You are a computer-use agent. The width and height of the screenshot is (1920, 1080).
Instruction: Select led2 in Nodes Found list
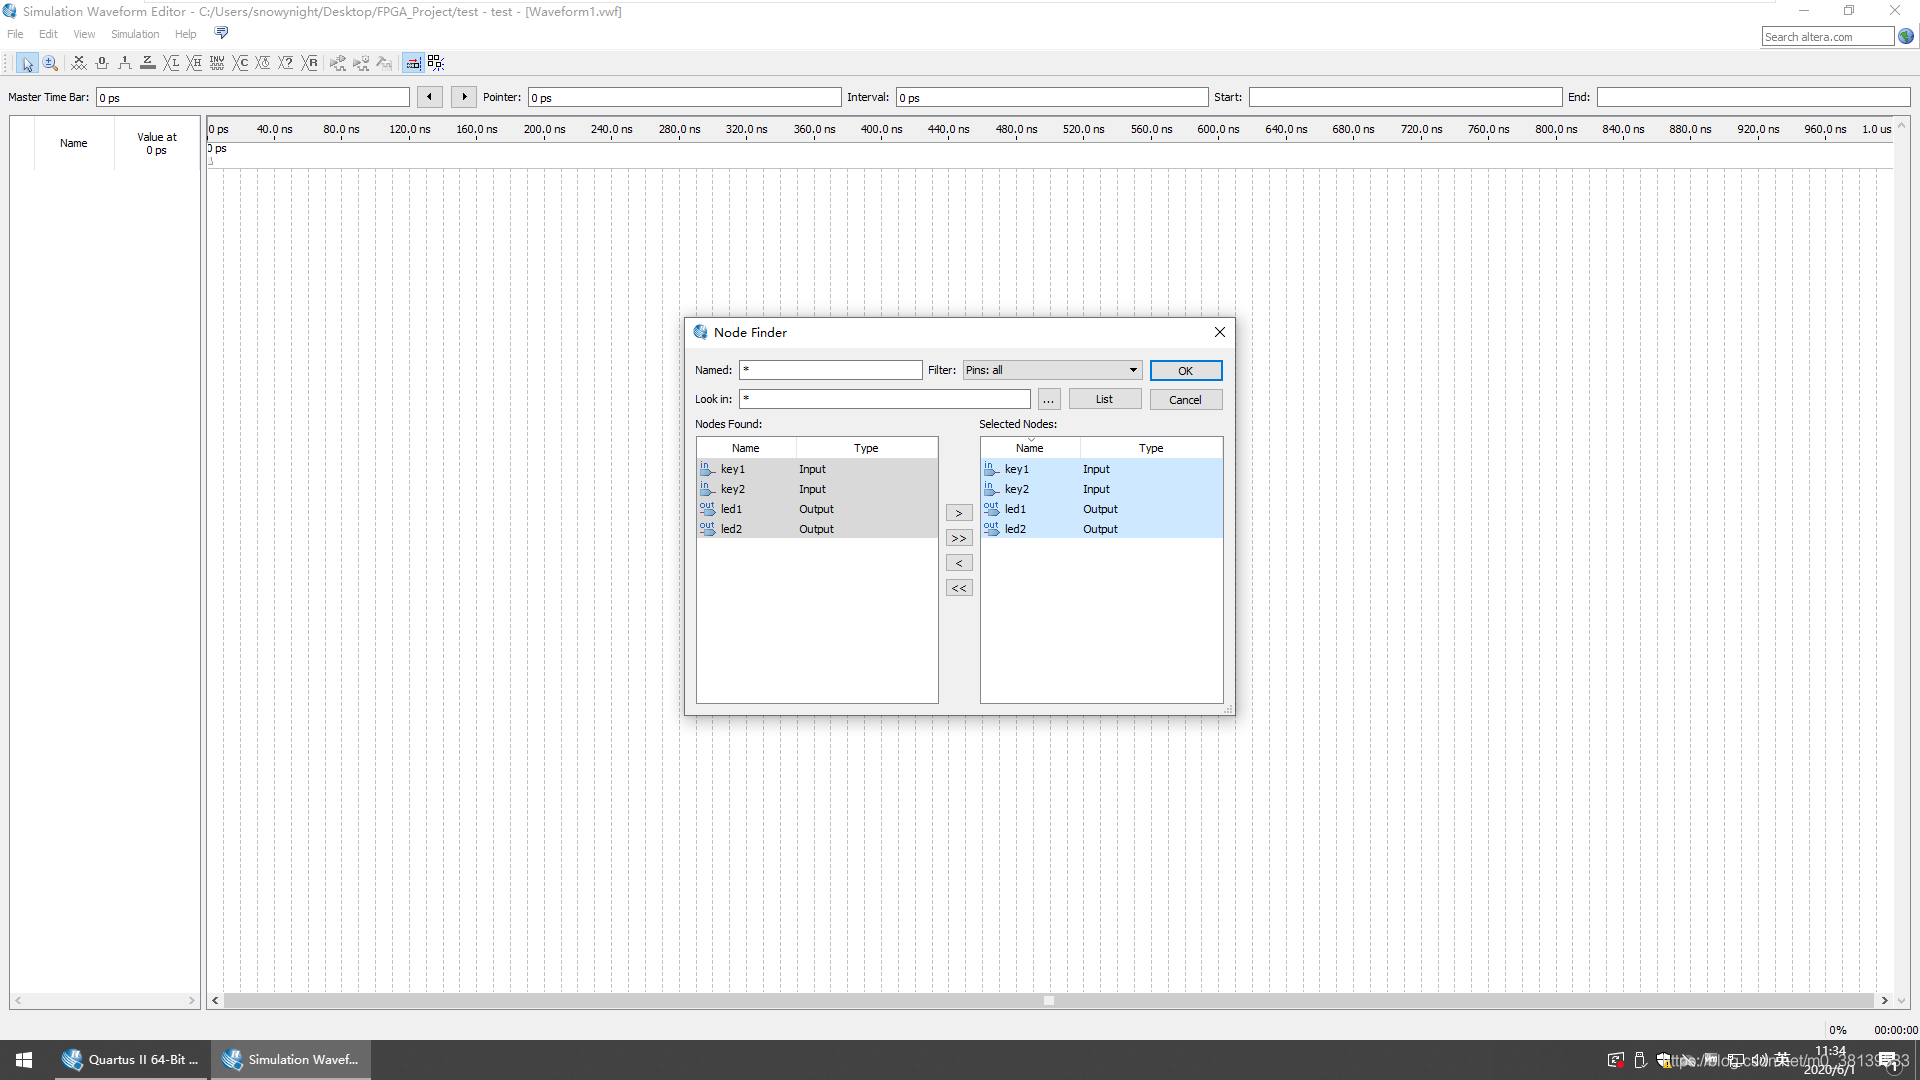731,529
